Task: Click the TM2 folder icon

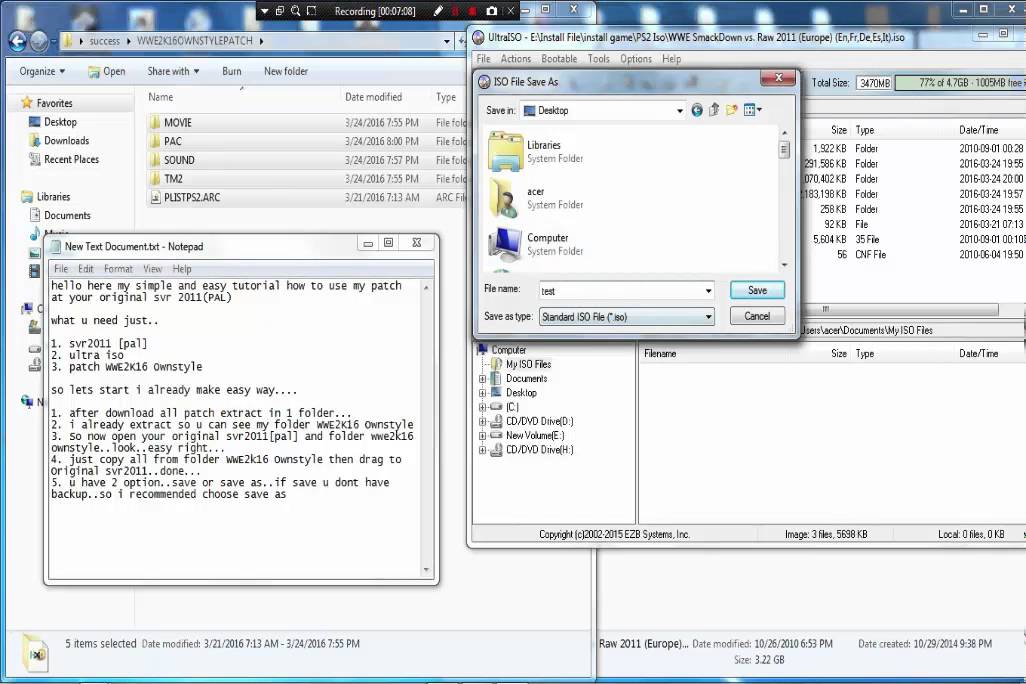Action: point(155,179)
